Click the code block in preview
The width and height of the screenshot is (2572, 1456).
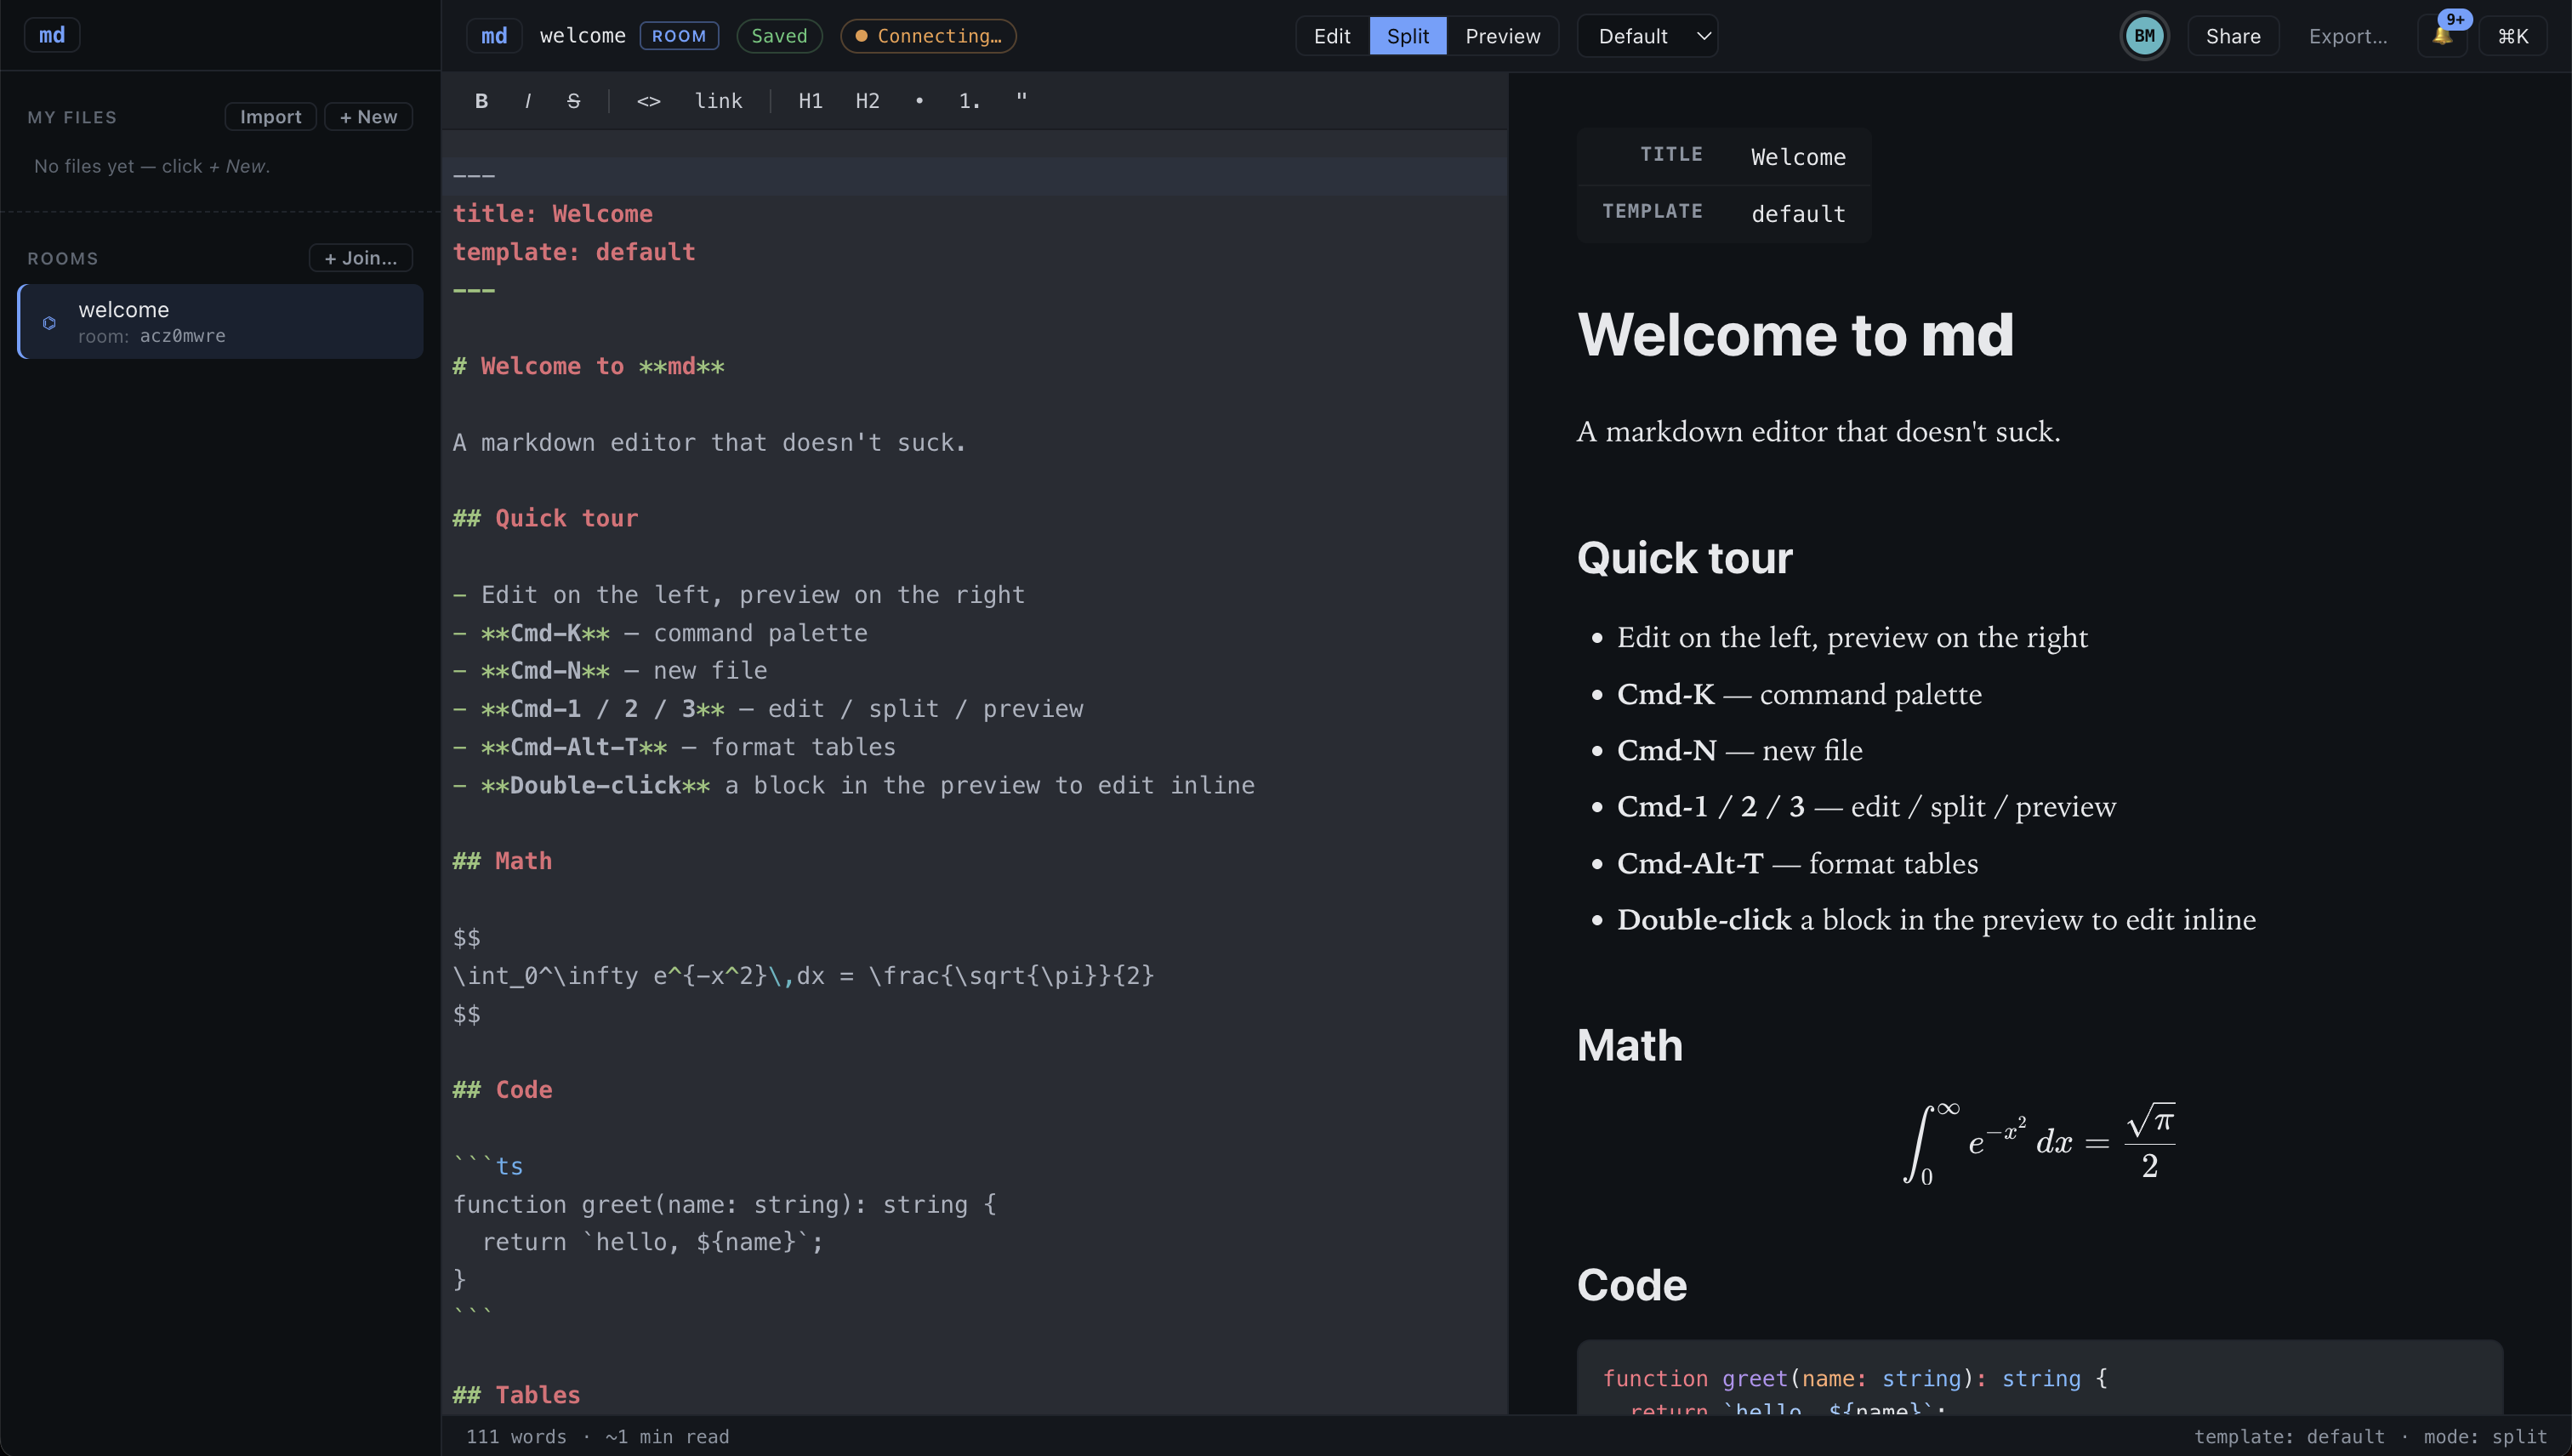pos(2039,1378)
